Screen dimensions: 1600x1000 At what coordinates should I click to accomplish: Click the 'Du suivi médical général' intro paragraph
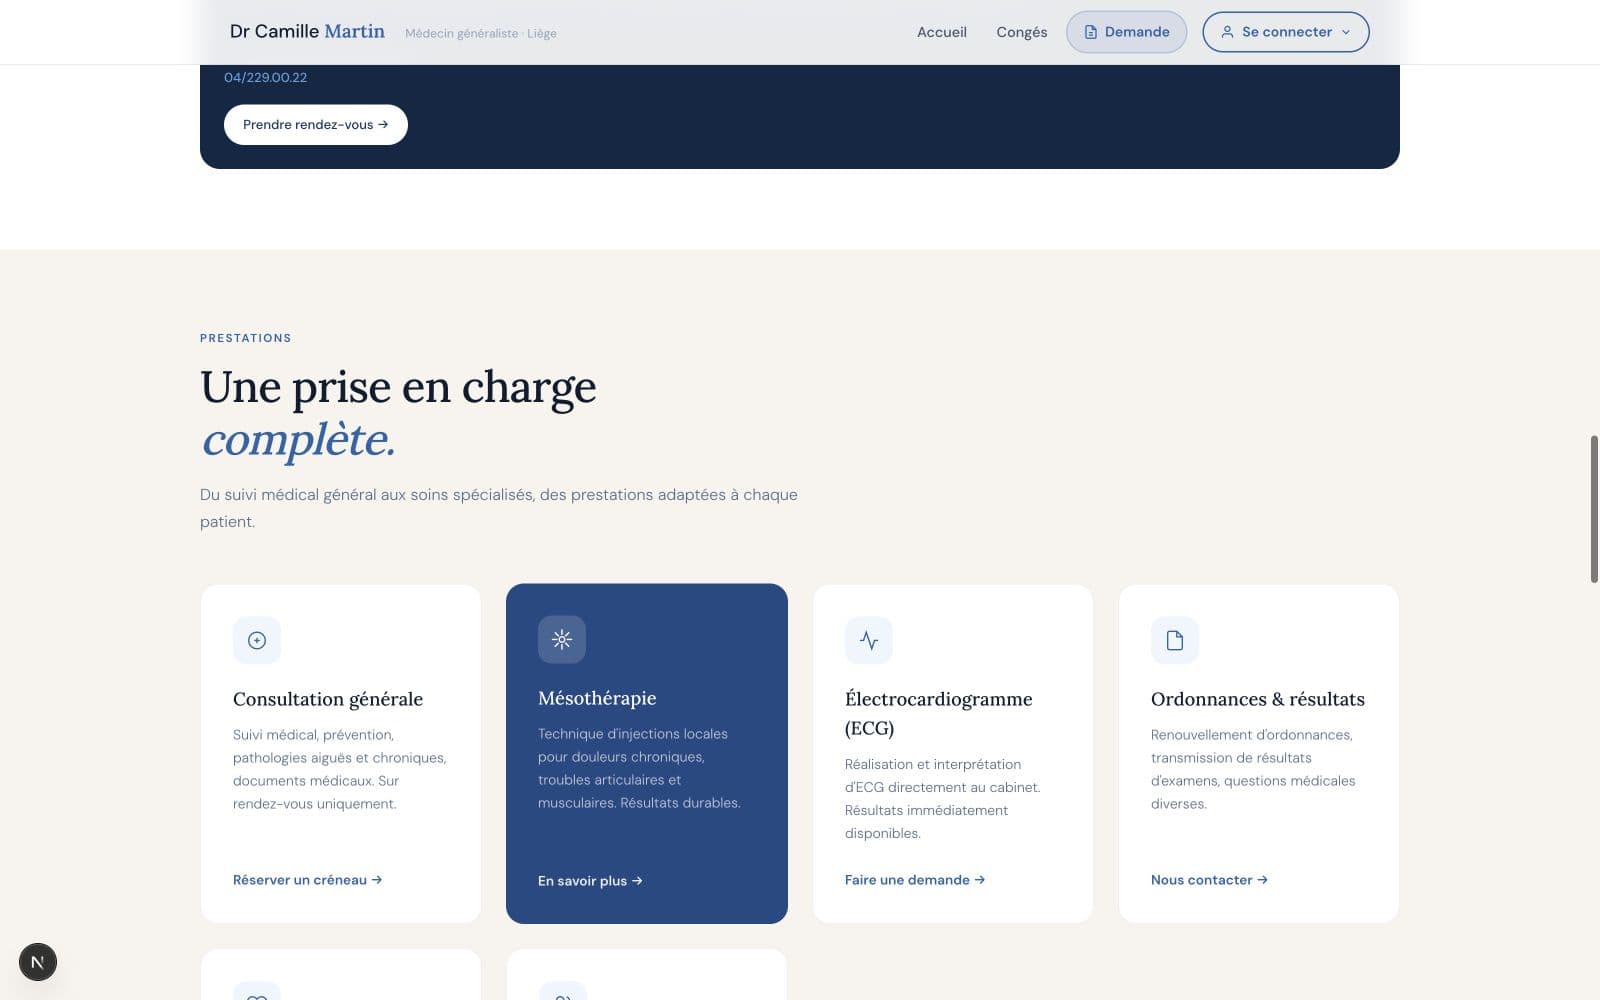point(499,508)
